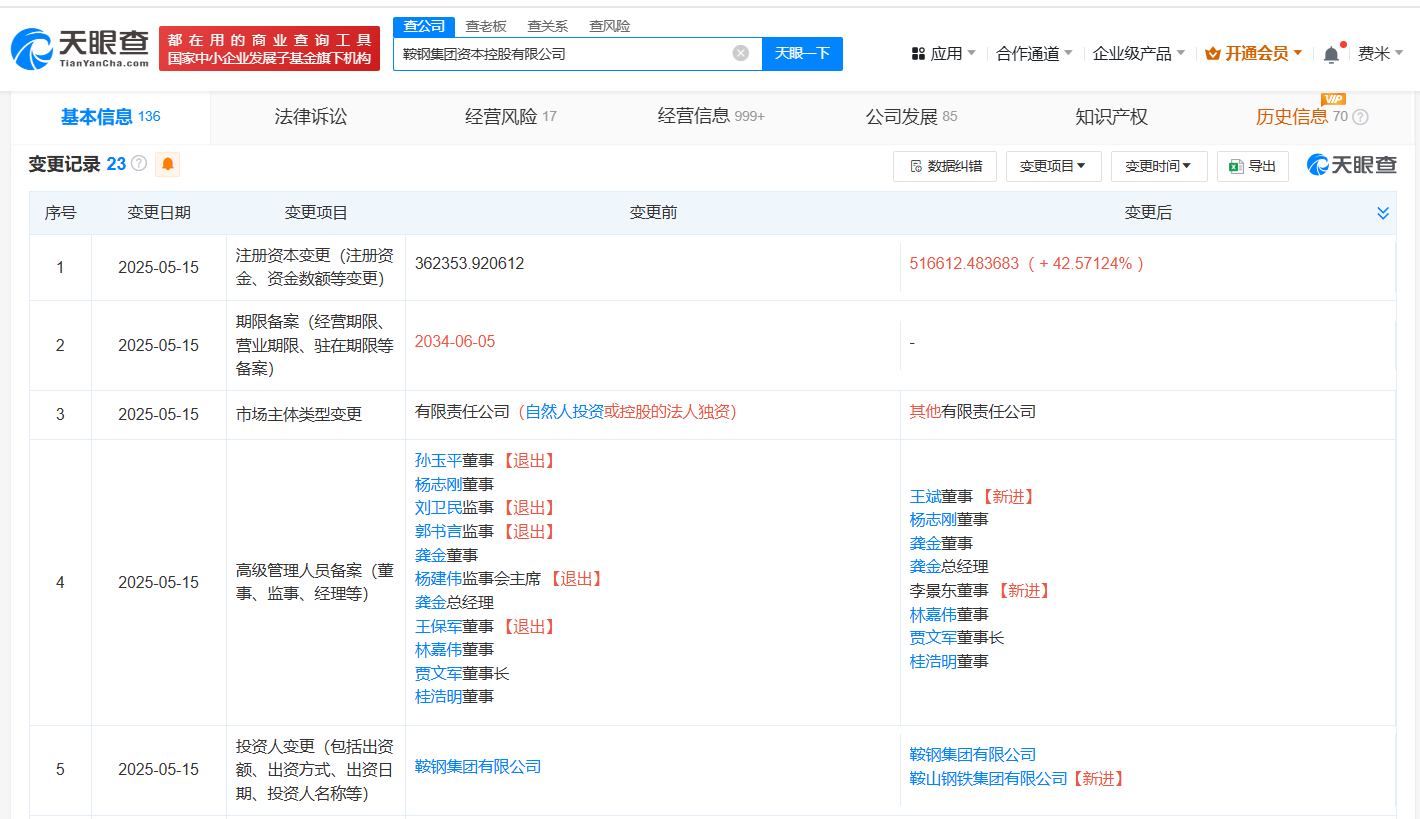Open the 经营风险 tab
1420x819 pixels.
[511, 117]
